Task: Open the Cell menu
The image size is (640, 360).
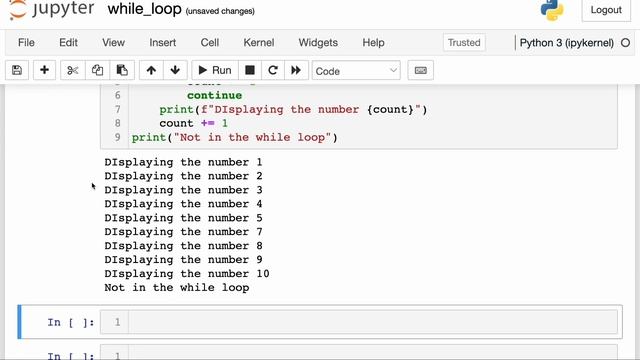Action: click(x=210, y=42)
